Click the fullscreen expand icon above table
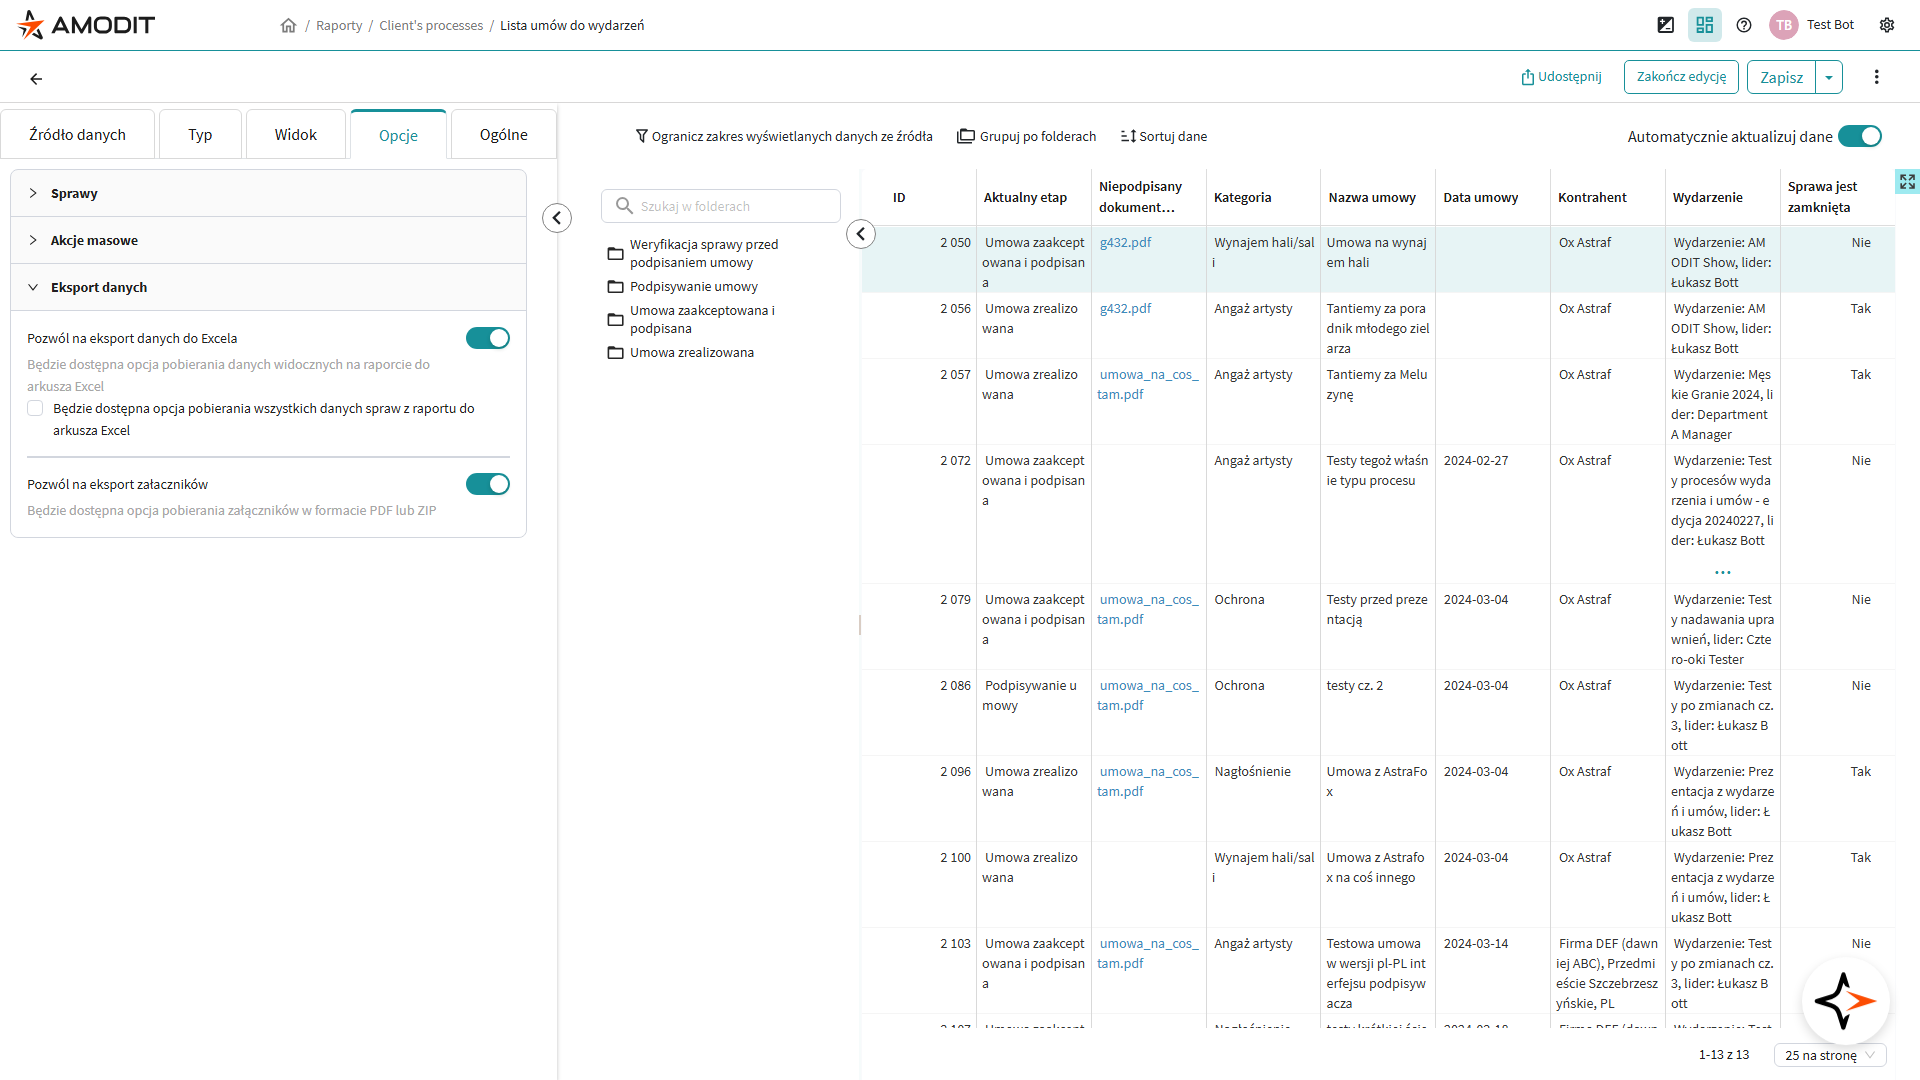This screenshot has width=1920, height=1080. coord(1906,181)
